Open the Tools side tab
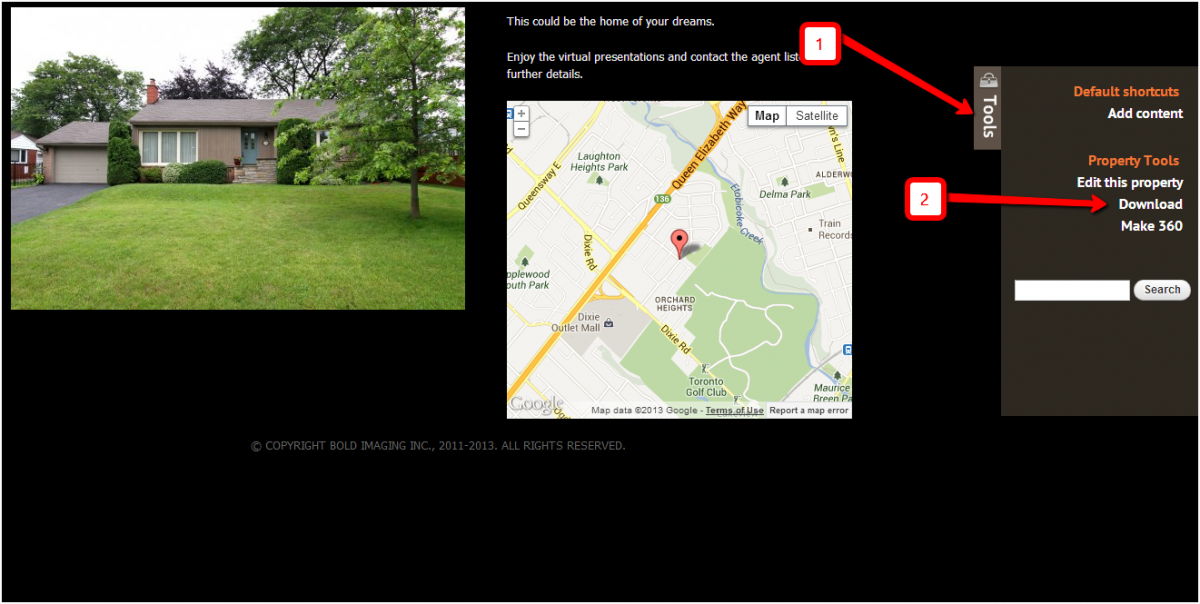Viewport: 1200px width, 604px height. pyautogui.click(x=988, y=108)
